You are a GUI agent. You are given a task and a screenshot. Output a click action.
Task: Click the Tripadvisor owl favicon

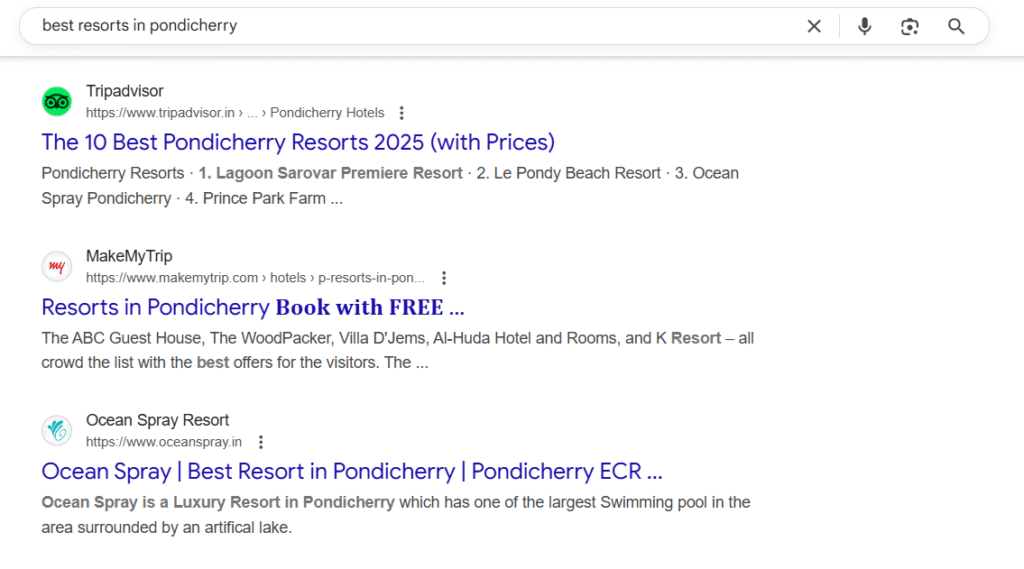pyautogui.click(x=57, y=101)
